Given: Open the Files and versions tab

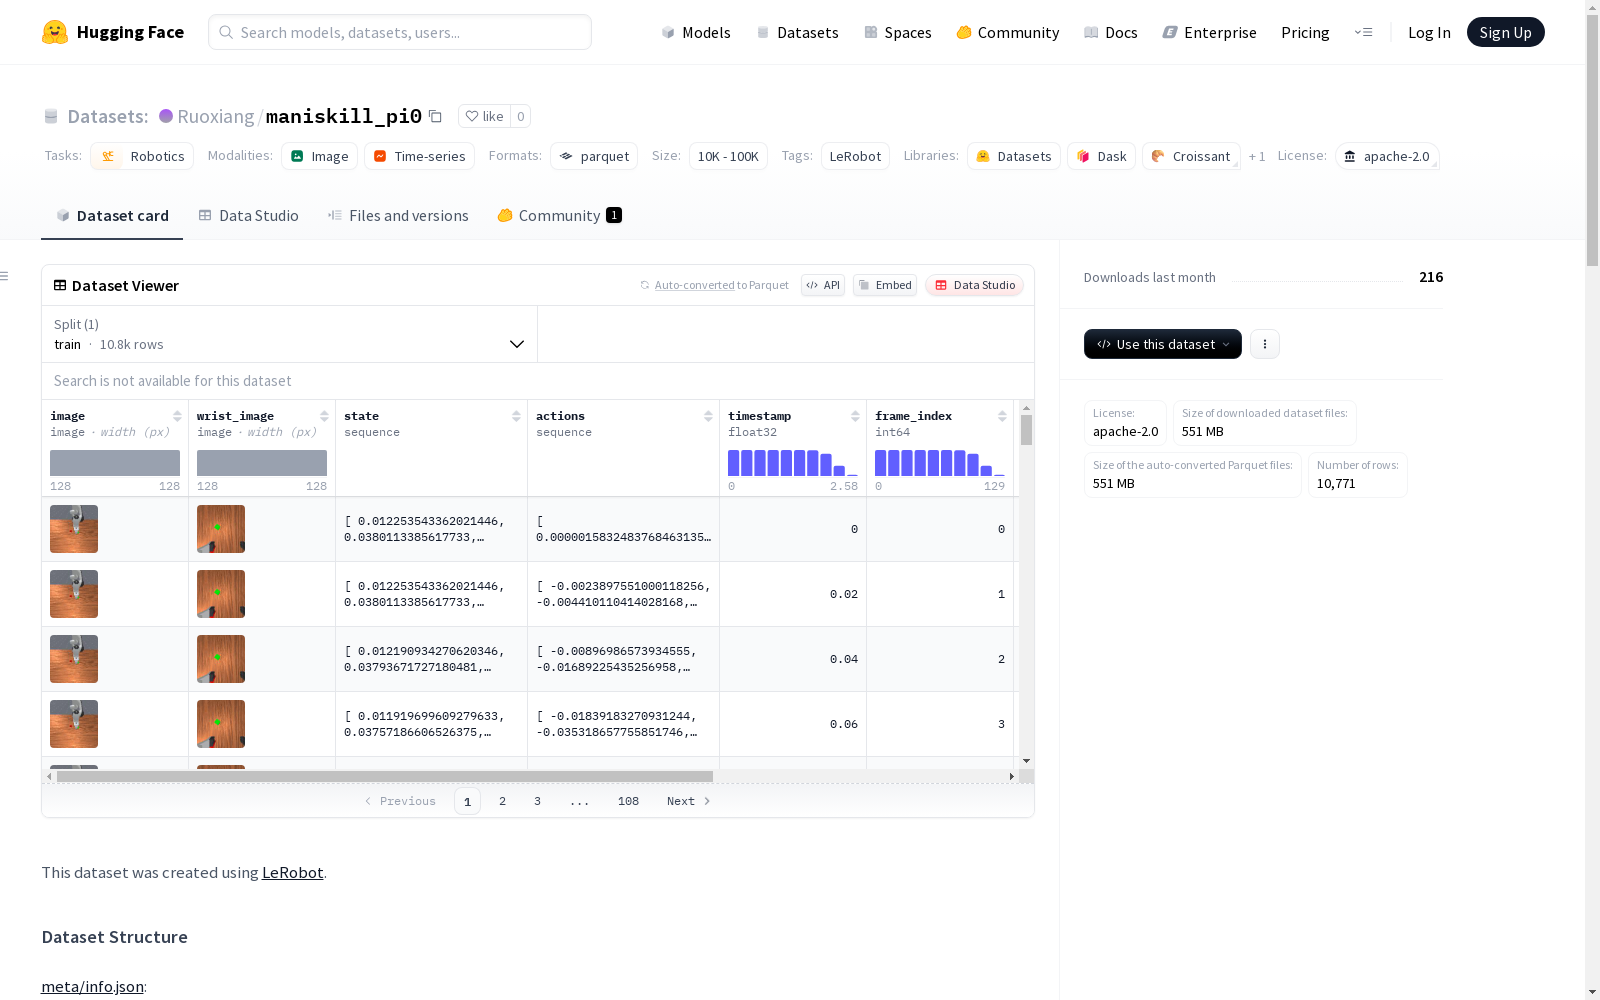Looking at the screenshot, I should (398, 216).
